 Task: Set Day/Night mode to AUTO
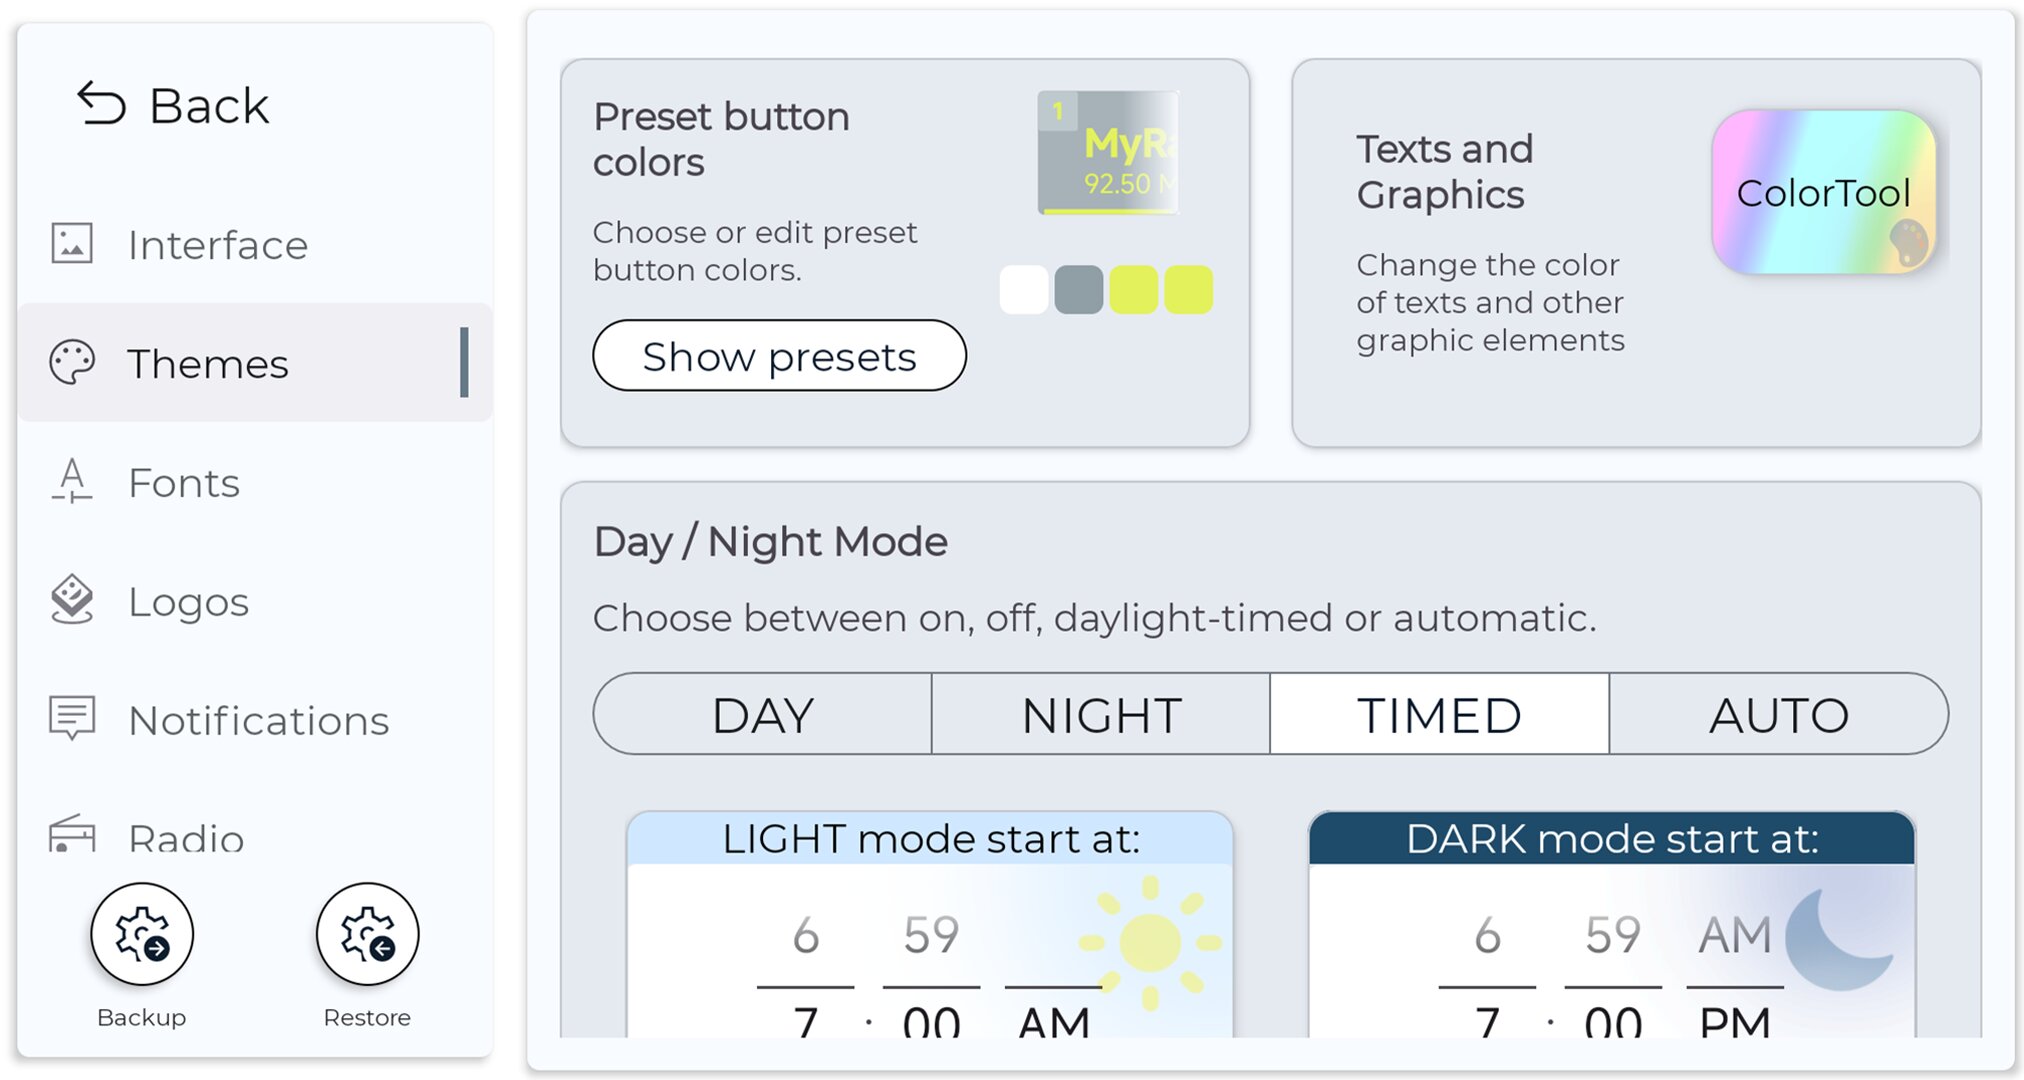click(x=1779, y=714)
